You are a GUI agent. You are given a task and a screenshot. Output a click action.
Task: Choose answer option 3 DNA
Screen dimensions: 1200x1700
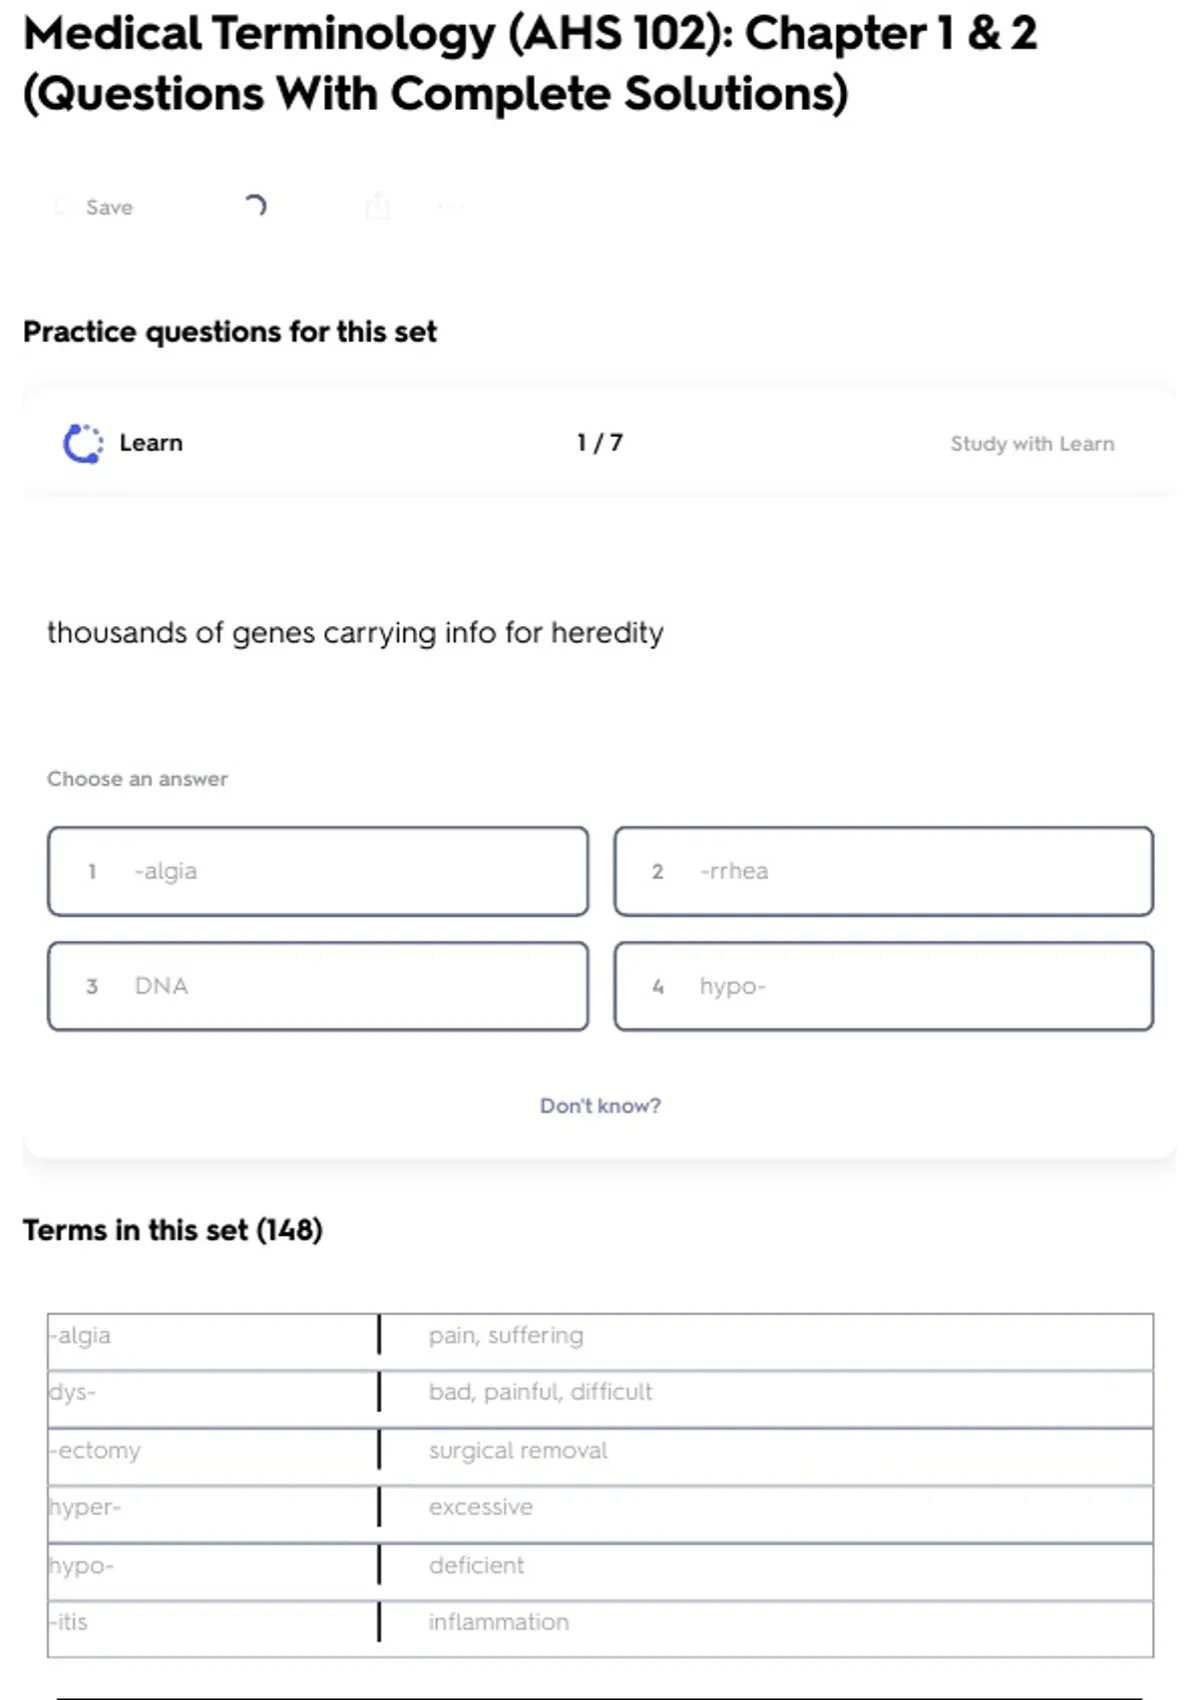pyautogui.click(x=317, y=986)
